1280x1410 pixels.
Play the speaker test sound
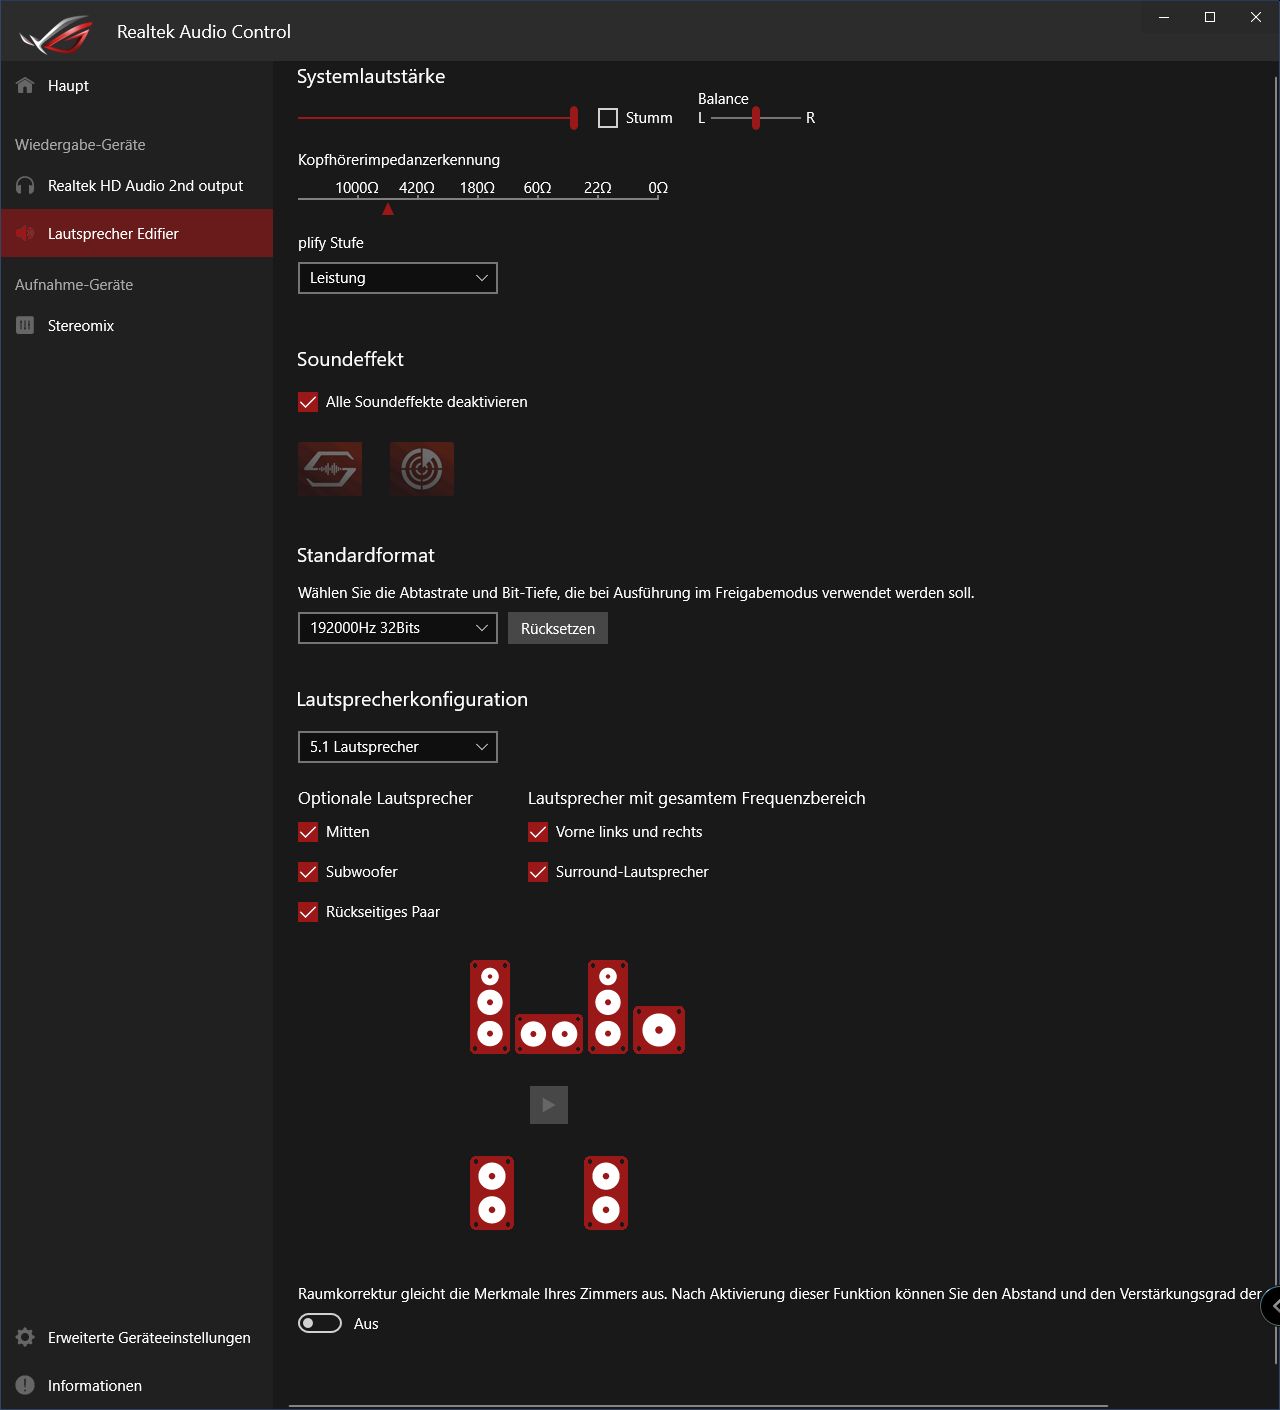[549, 1105]
